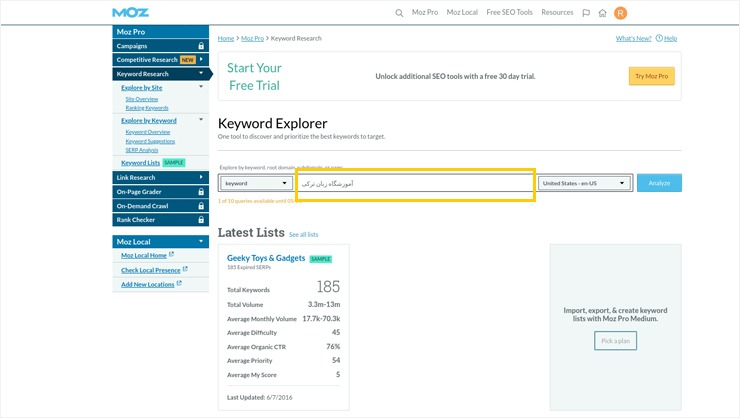Collapse the Explore by Site arrow

pos(201,86)
